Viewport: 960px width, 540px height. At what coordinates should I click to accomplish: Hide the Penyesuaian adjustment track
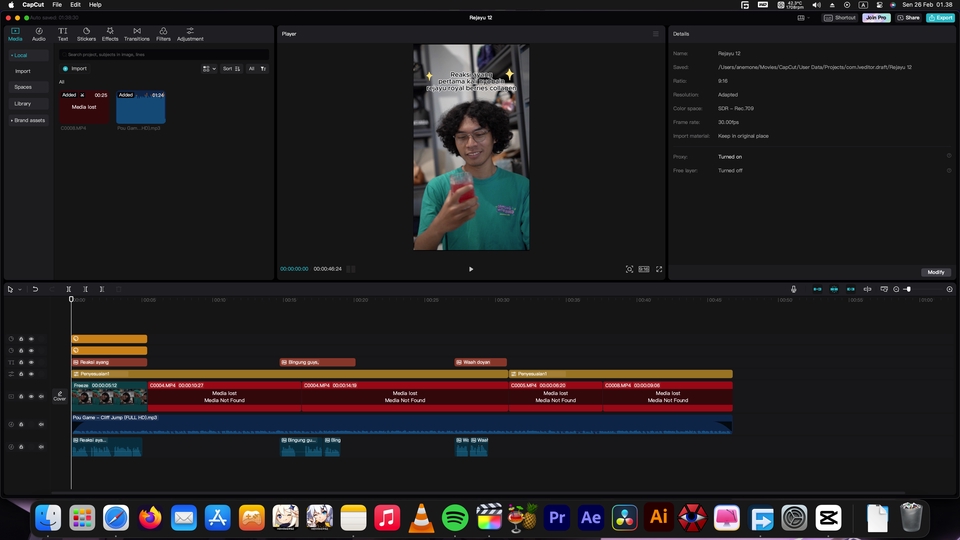(x=31, y=373)
